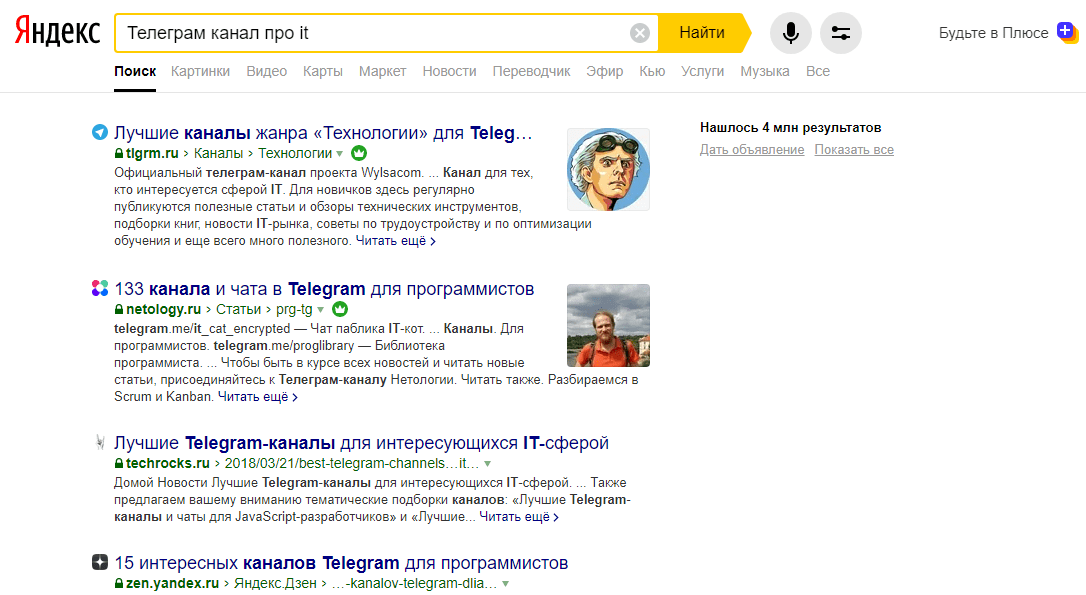Open dropdown arrow next to netology.ru prg-tg
Screen dimensions: 1086x595
[x=320, y=309]
